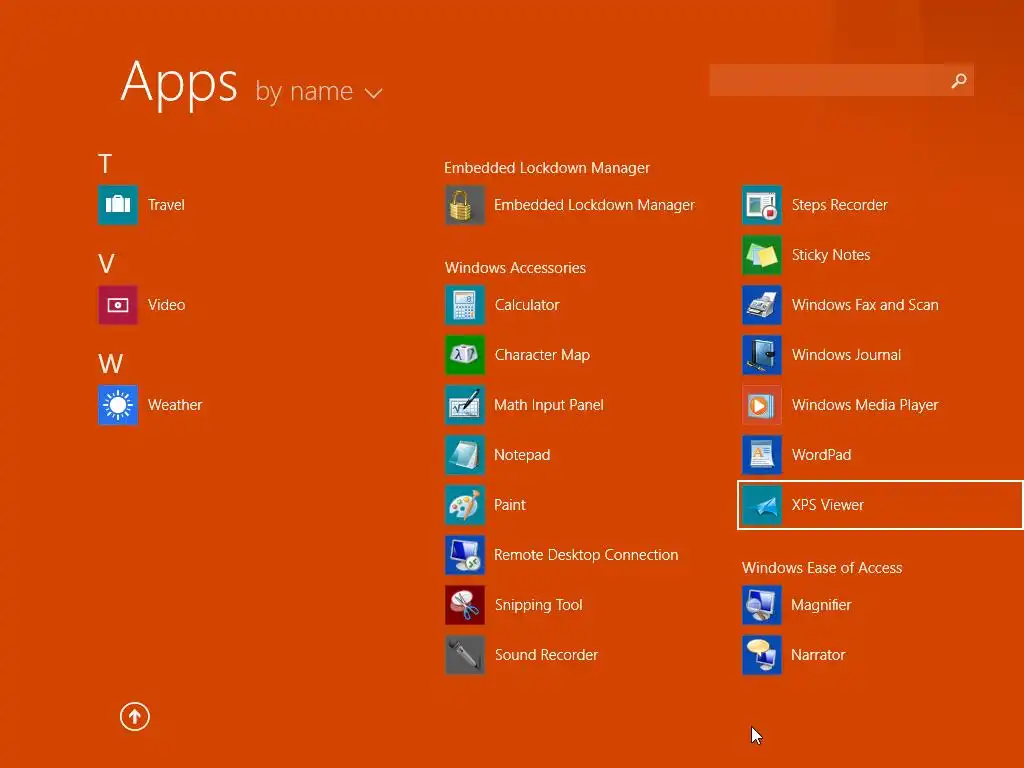Open the Weather sun icon
Viewport: 1024px width, 768px height.
pos(118,404)
